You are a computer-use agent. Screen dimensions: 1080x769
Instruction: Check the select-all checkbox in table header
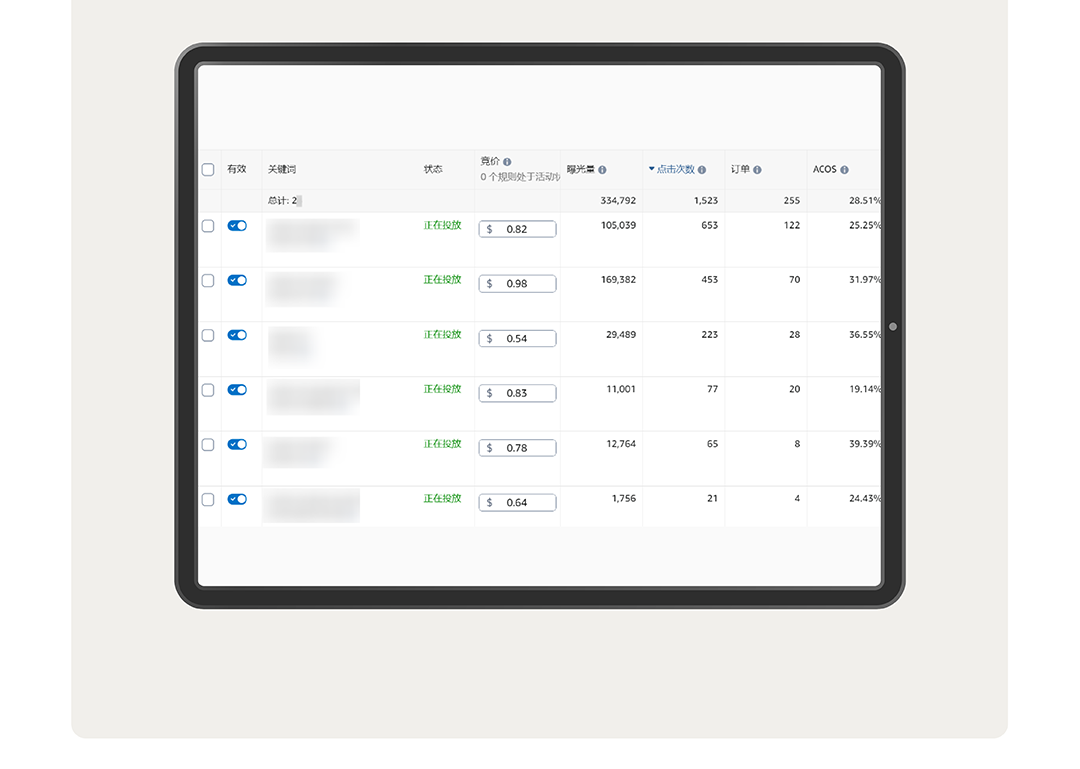[208, 170]
